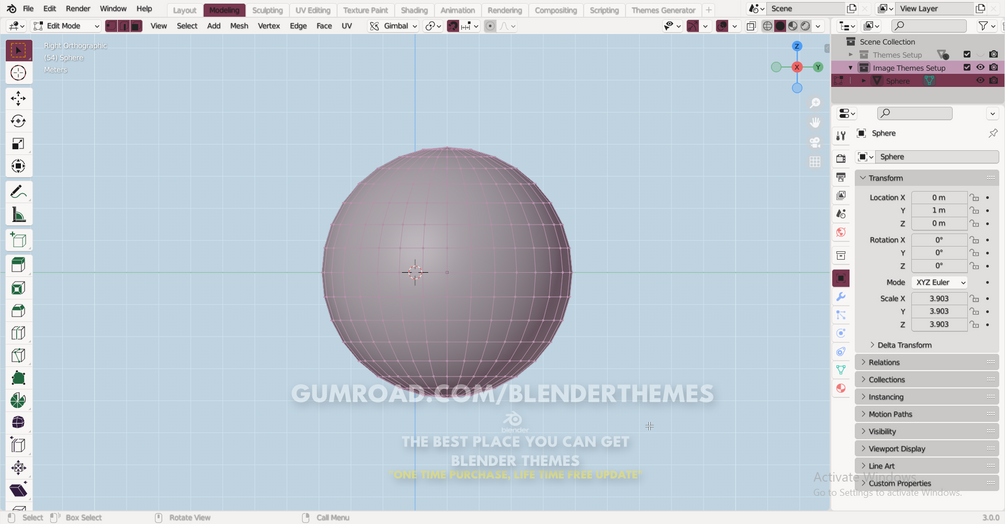Enable vertex select mode
The width and height of the screenshot is (1005, 524).
112,26
